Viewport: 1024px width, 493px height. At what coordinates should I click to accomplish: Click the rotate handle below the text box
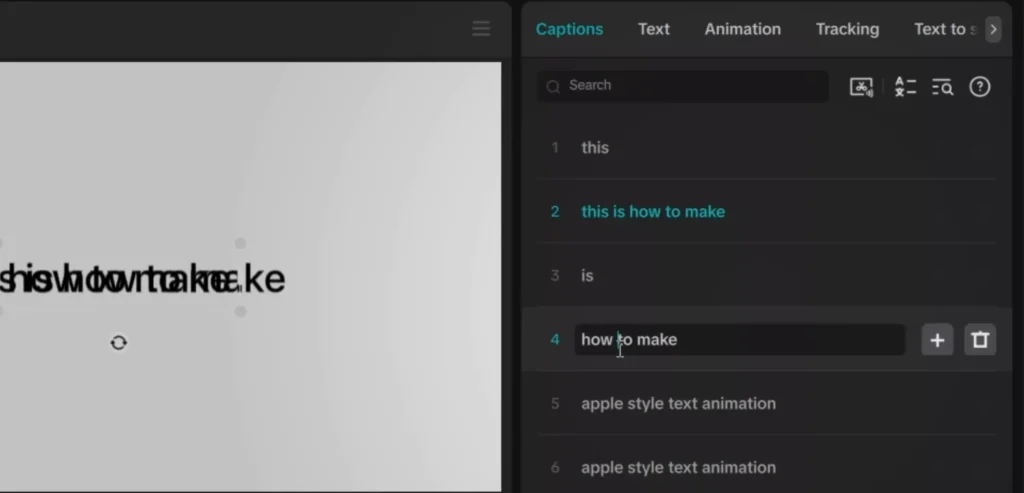pos(118,343)
